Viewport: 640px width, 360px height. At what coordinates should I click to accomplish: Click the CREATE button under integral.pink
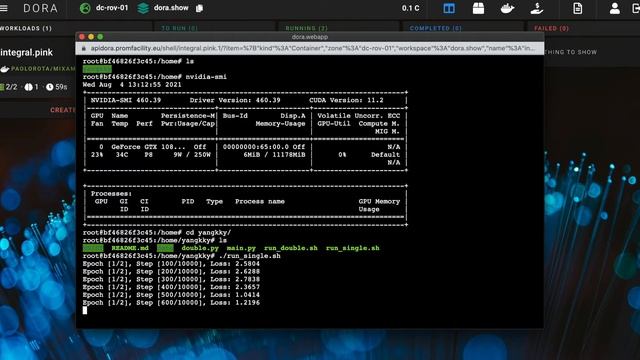point(62,110)
